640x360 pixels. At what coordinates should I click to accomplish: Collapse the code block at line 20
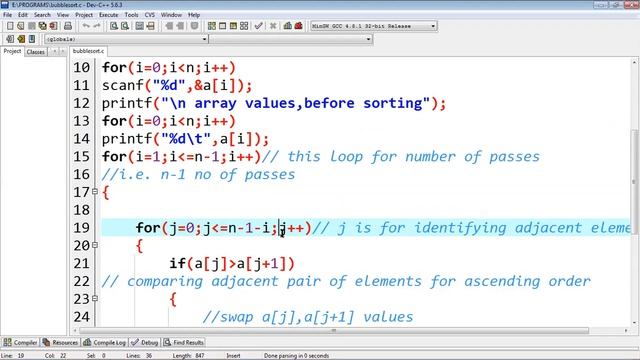pos(95,245)
